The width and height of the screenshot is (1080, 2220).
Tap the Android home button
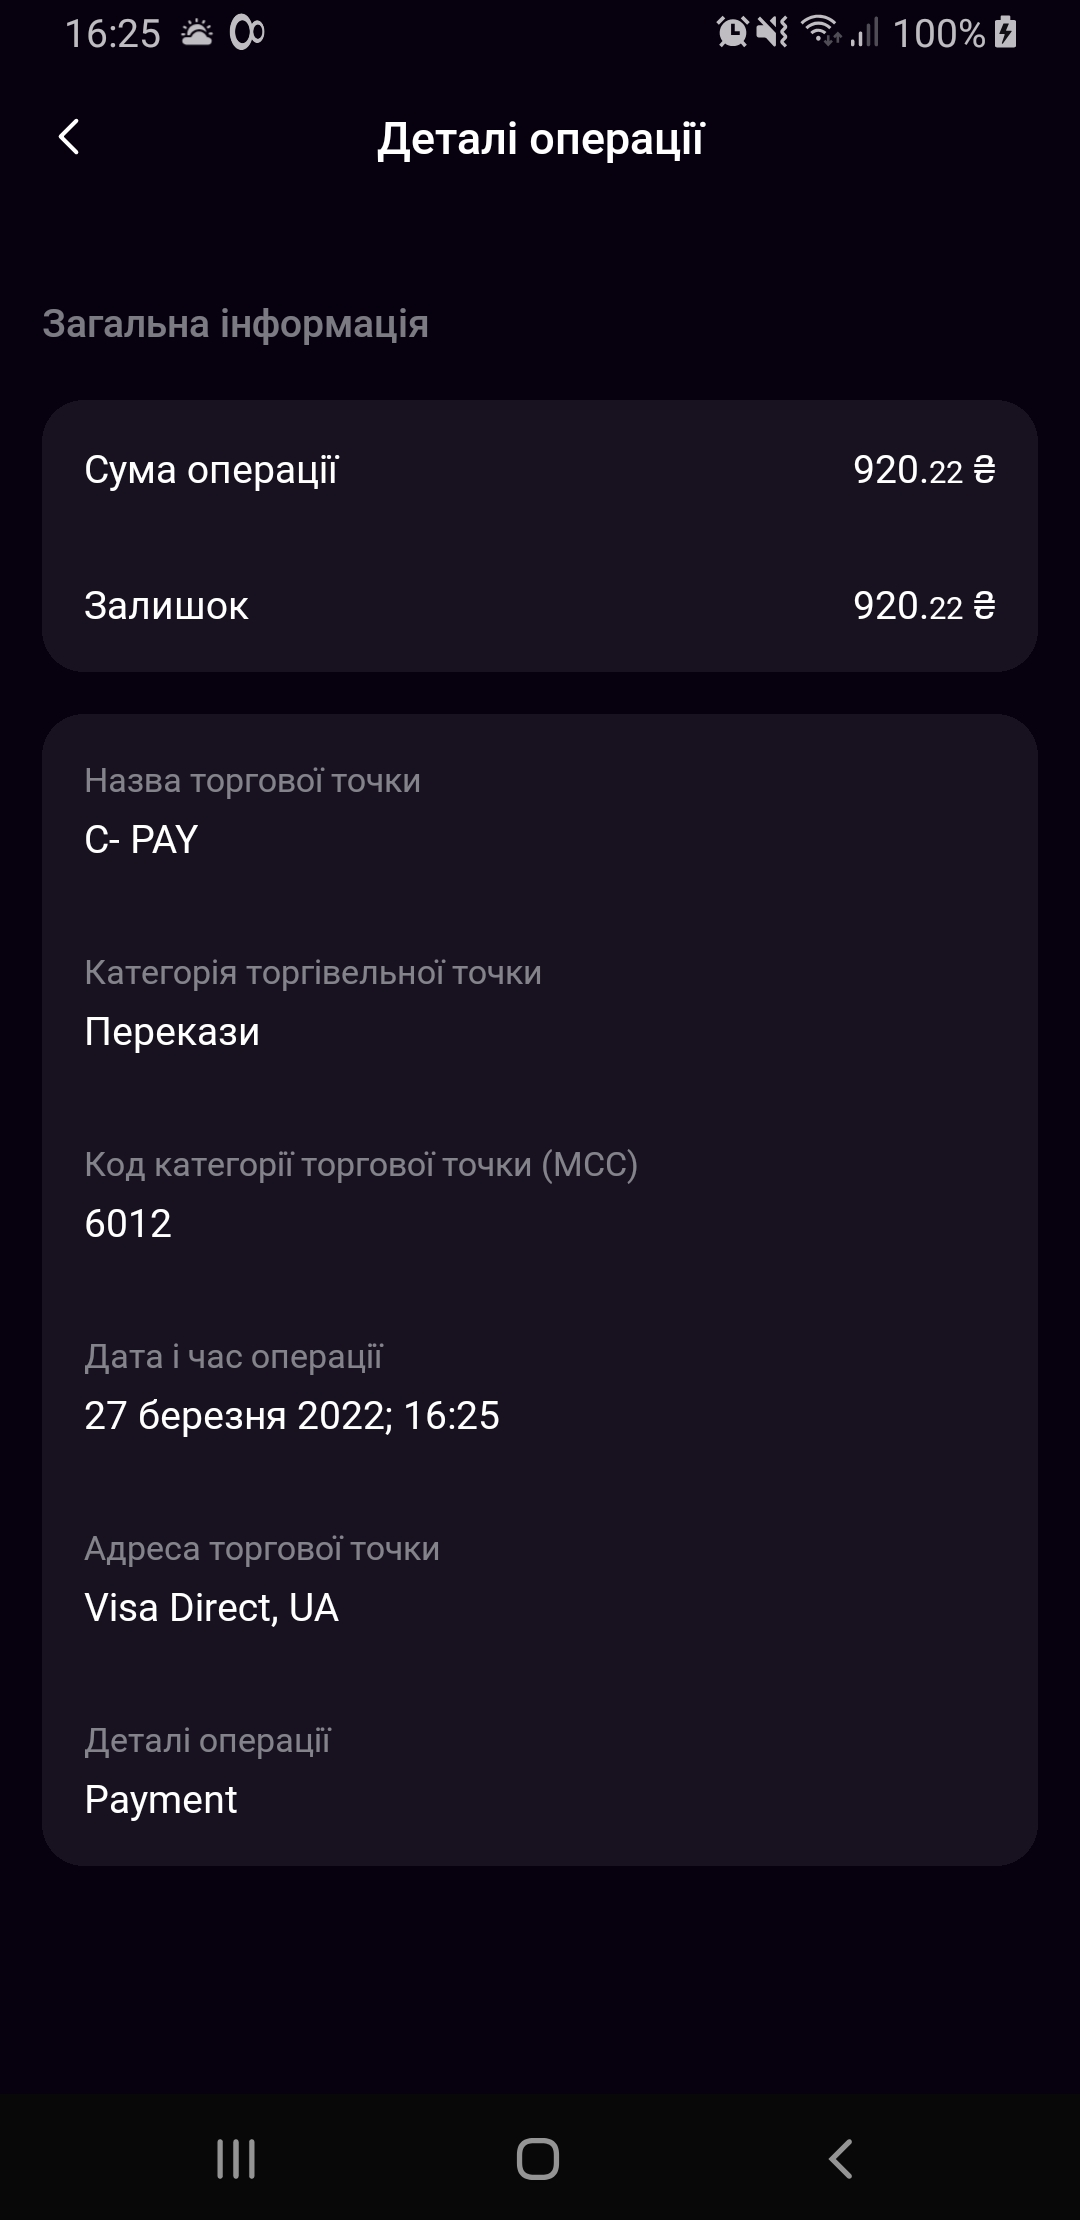point(538,2159)
